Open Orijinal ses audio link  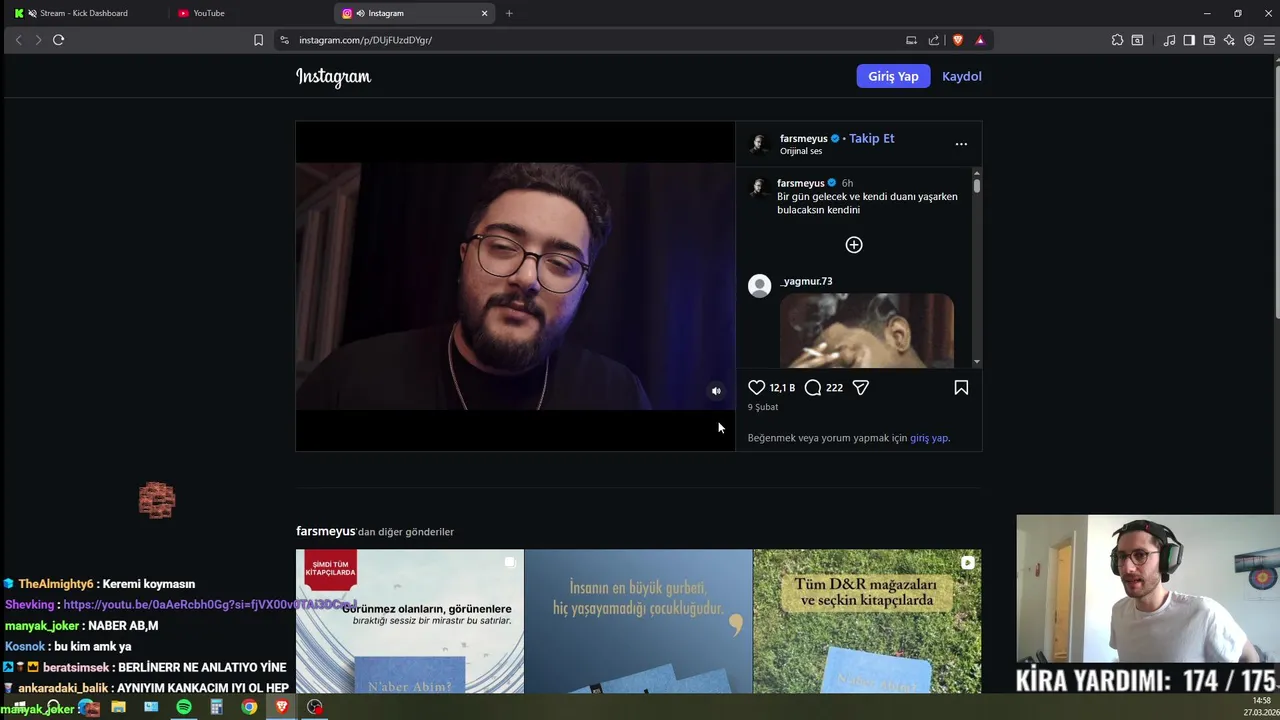point(801,151)
